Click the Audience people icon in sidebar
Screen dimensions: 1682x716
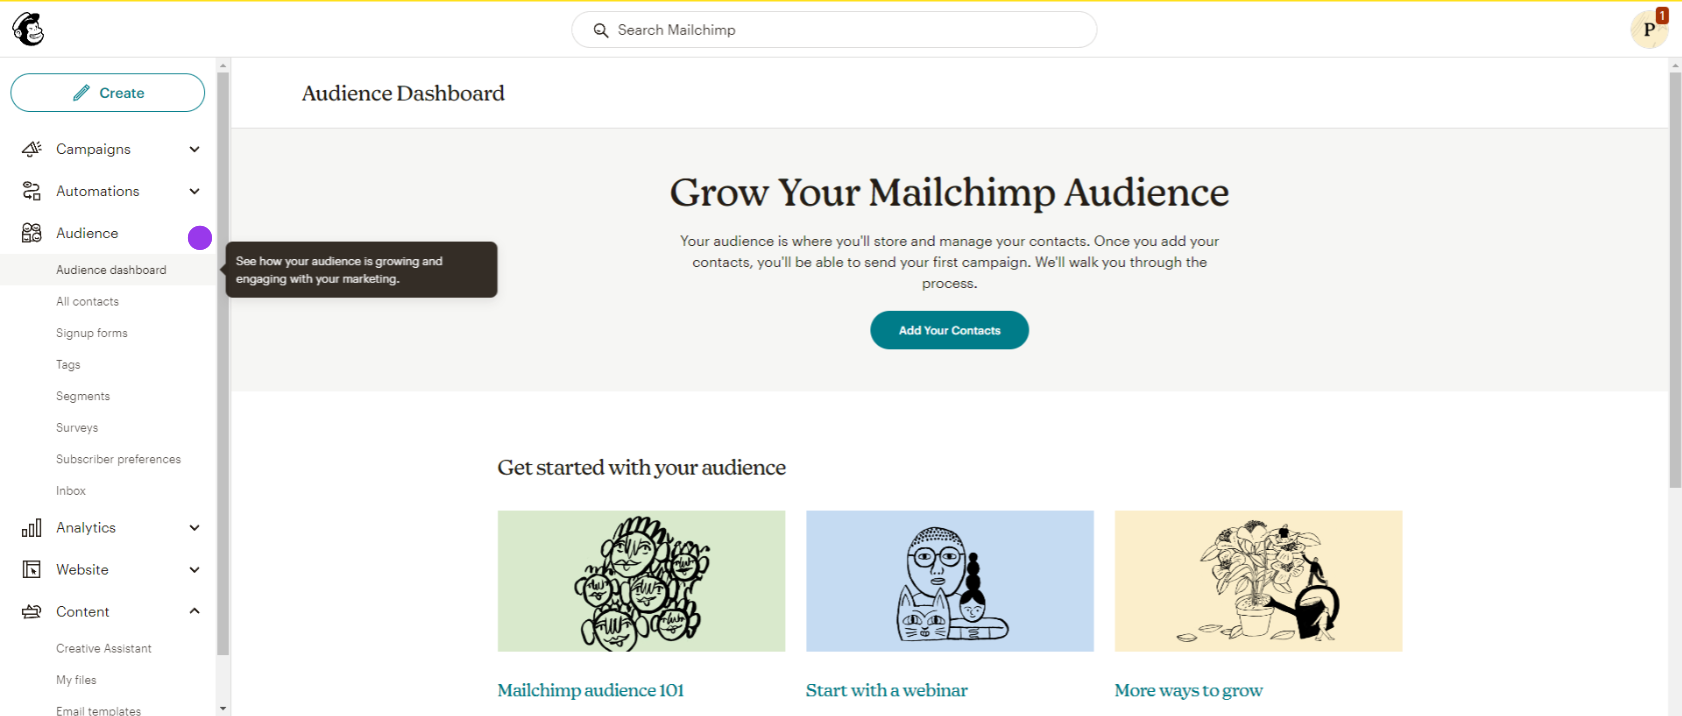tap(31, 232)
